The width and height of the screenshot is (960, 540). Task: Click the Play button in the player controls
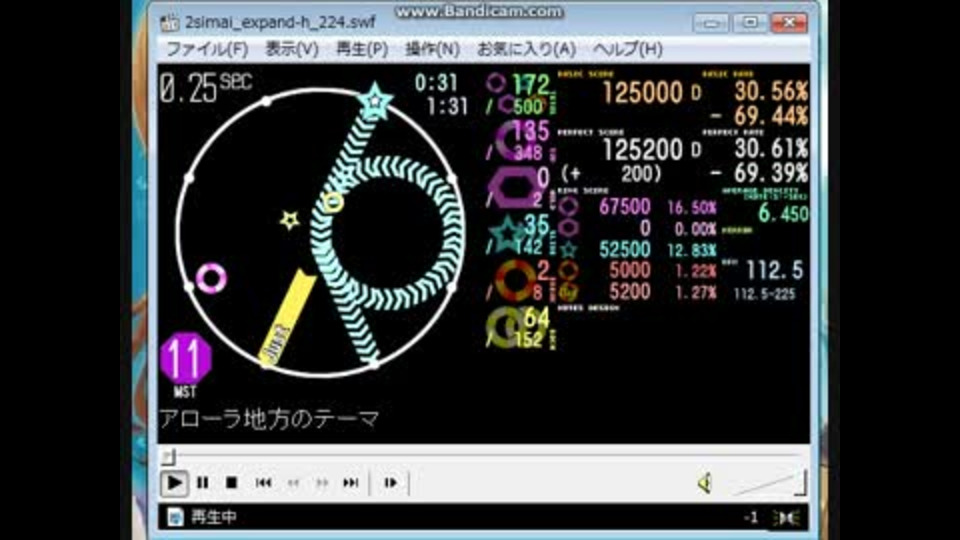(x=174, y=483)
